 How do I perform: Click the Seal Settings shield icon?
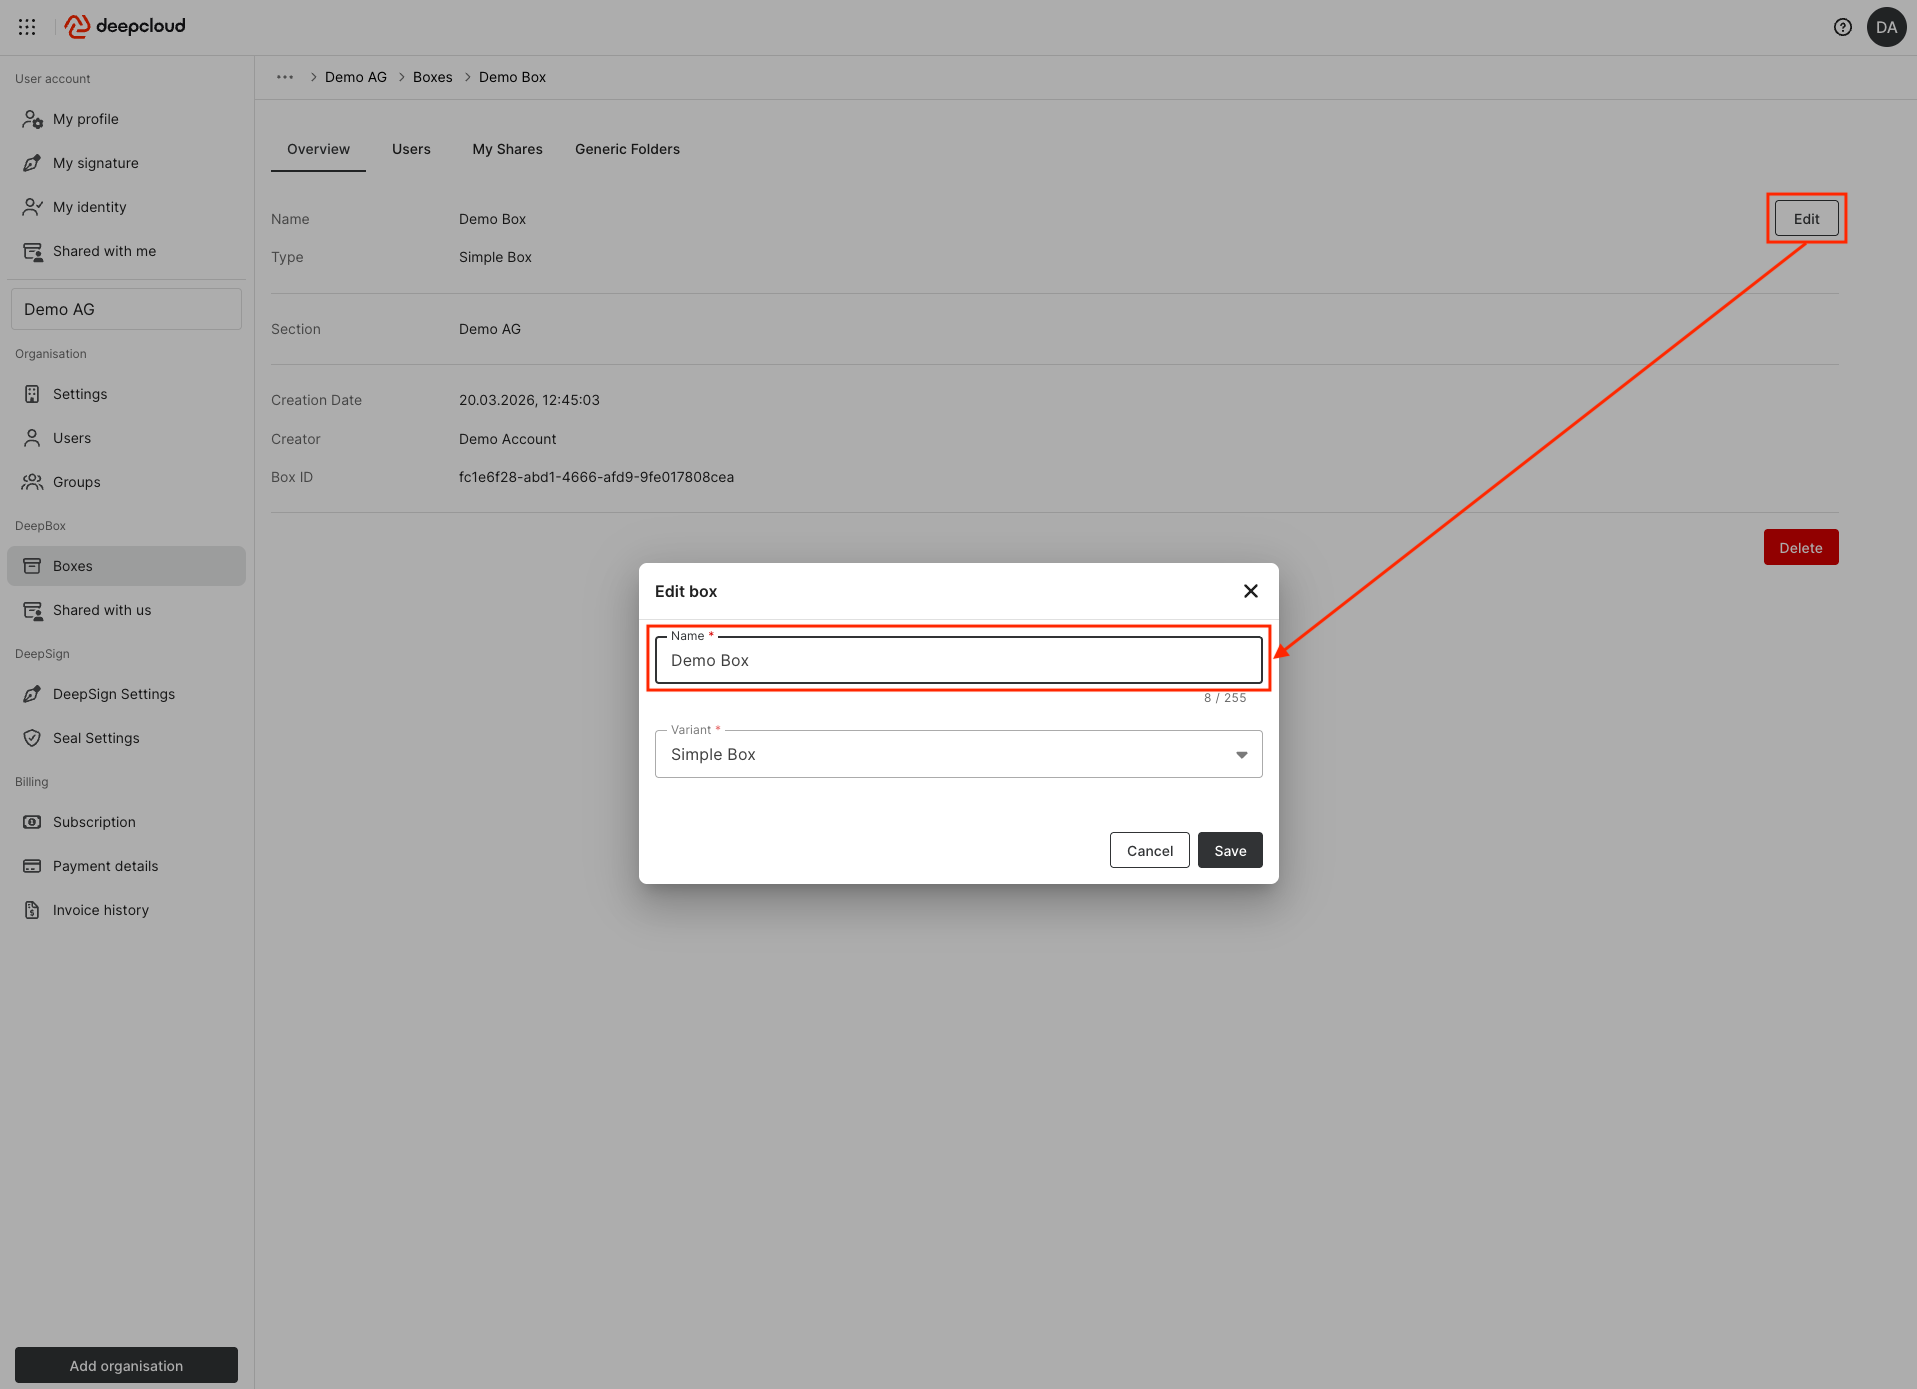pyautogui.click(x=32, y=738)
